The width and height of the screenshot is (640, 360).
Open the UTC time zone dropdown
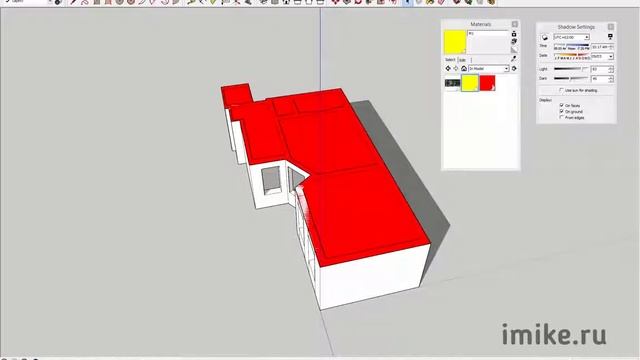(x=571, y=37)
